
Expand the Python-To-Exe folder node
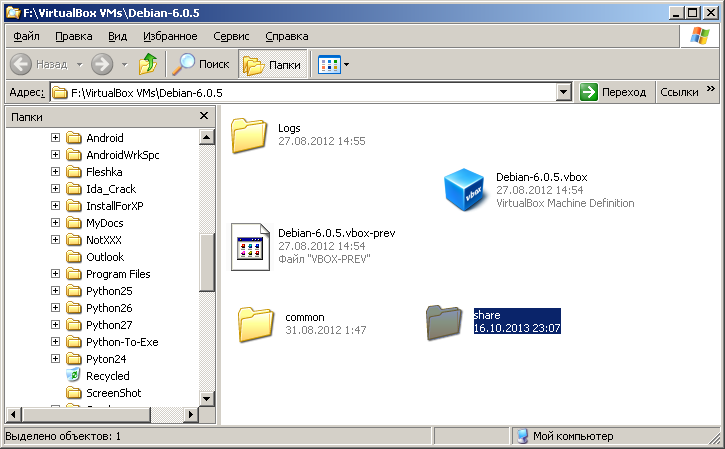coord(55,342)
